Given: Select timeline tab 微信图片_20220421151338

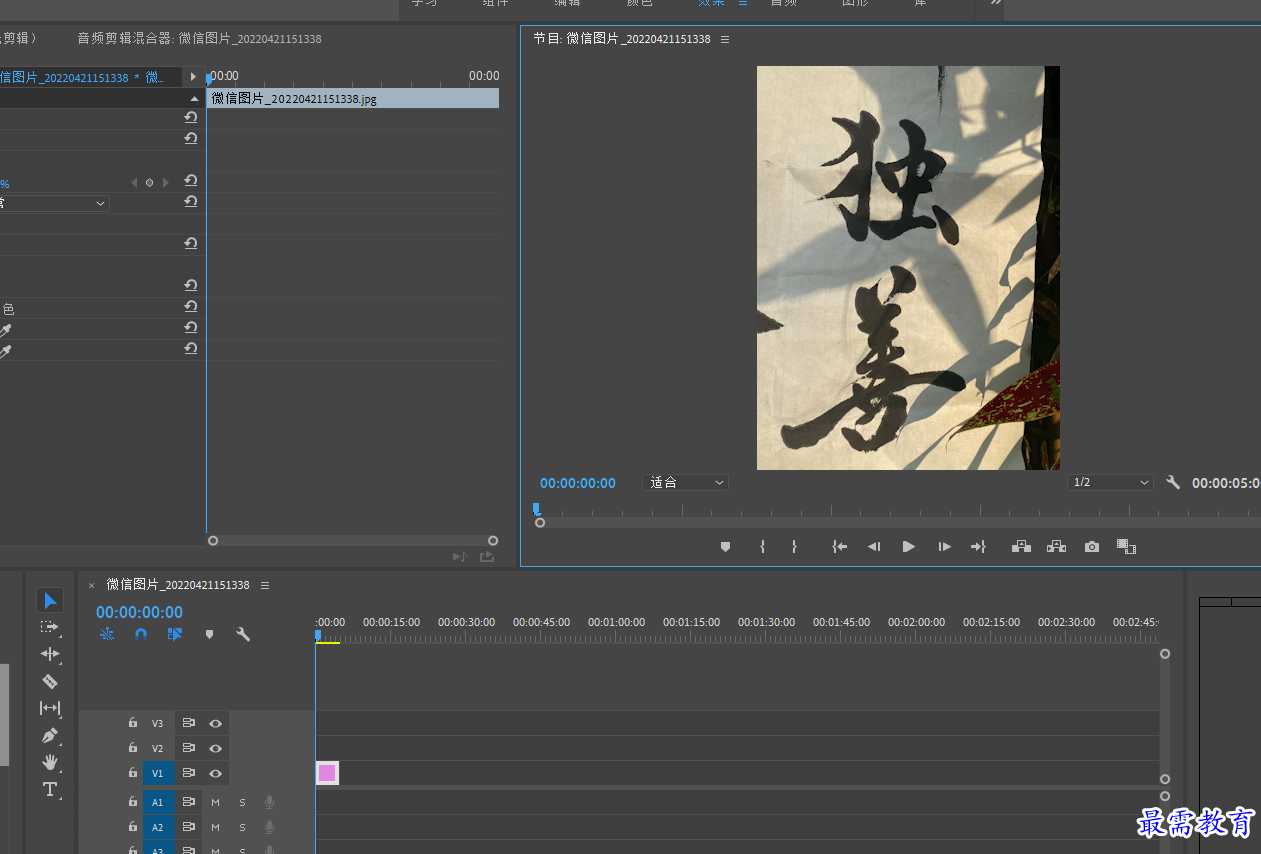Looking at the screenshot, I should click(178, 585).
